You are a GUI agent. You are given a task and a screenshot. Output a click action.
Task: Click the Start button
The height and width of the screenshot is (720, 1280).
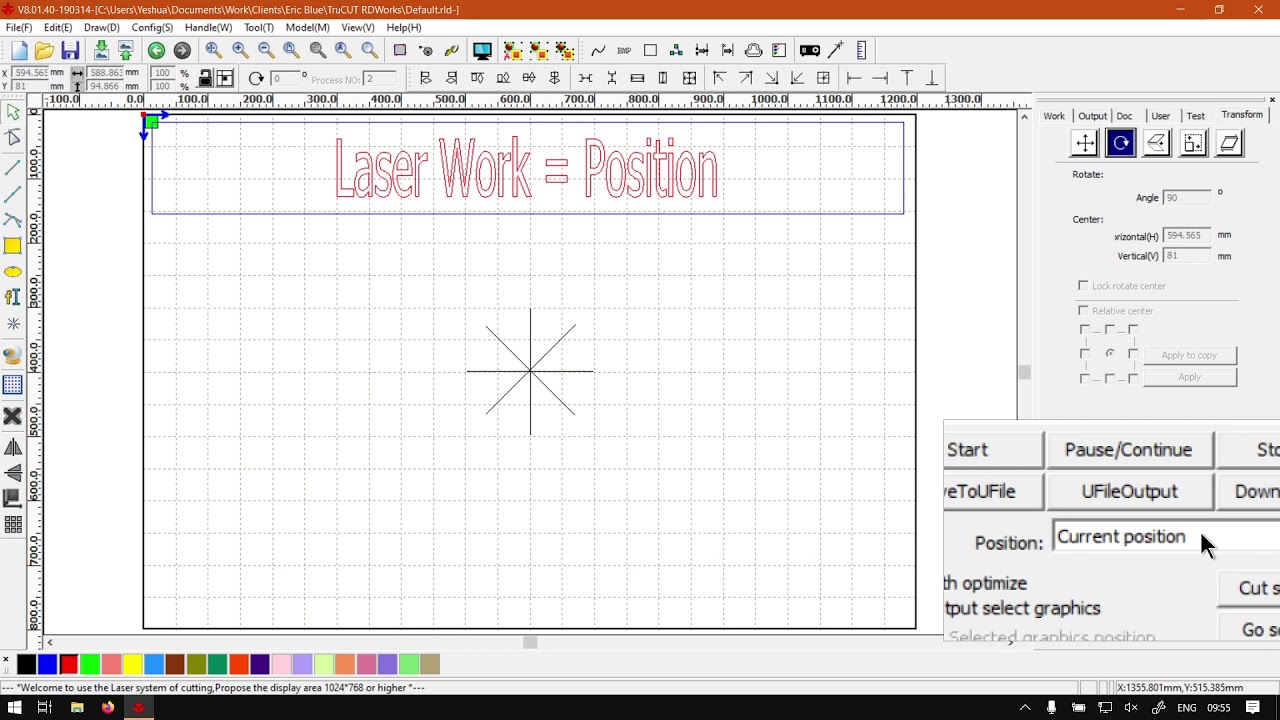tap(993, 450)
